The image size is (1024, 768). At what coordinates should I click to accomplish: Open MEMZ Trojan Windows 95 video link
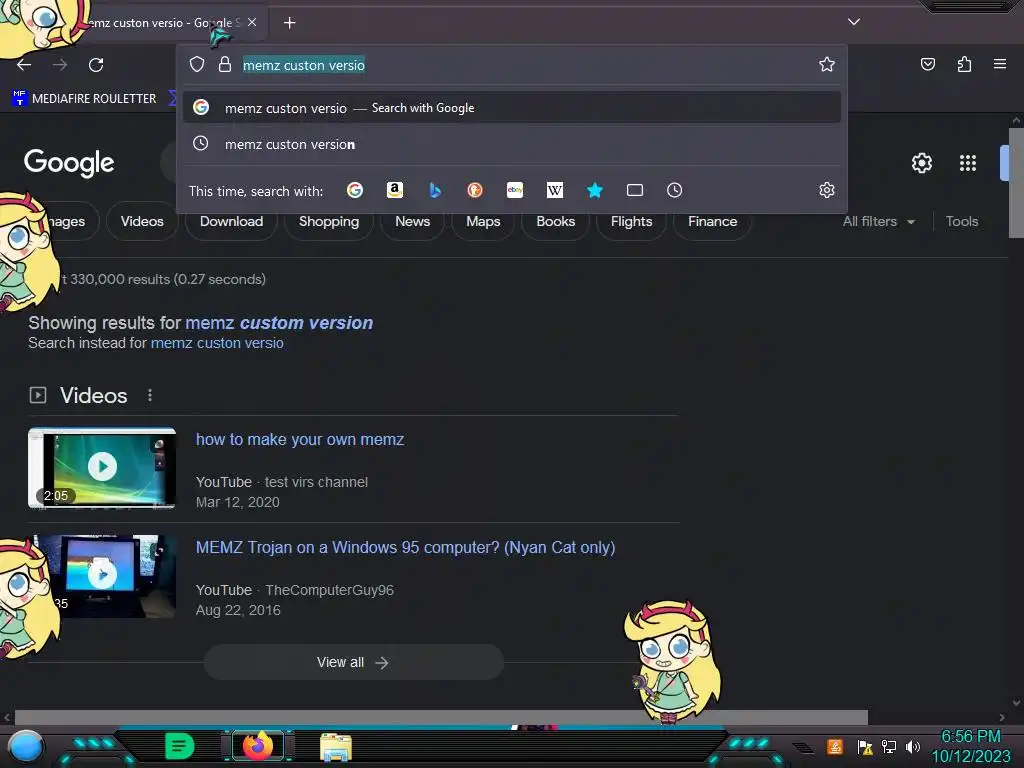tap(406, 547)
